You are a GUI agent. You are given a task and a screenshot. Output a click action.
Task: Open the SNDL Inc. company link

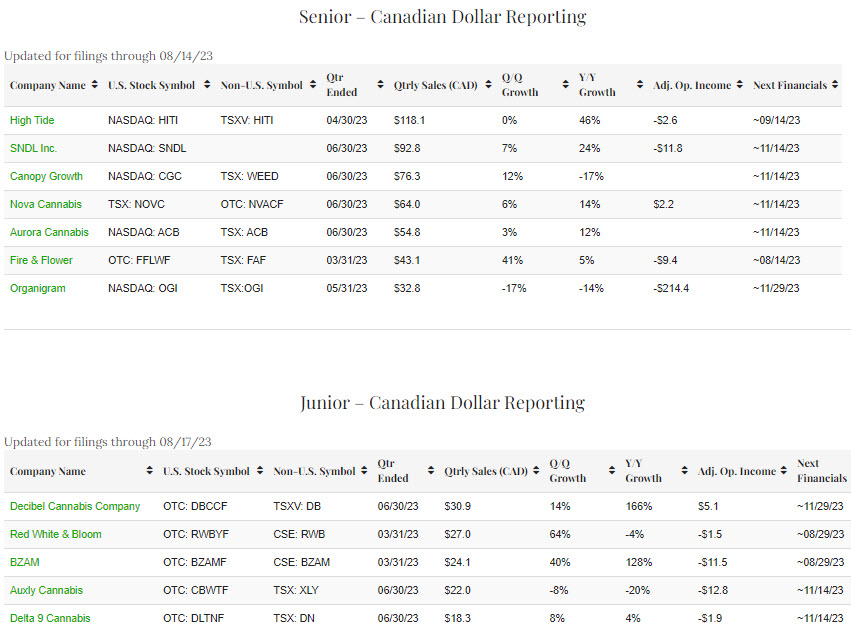33,148
